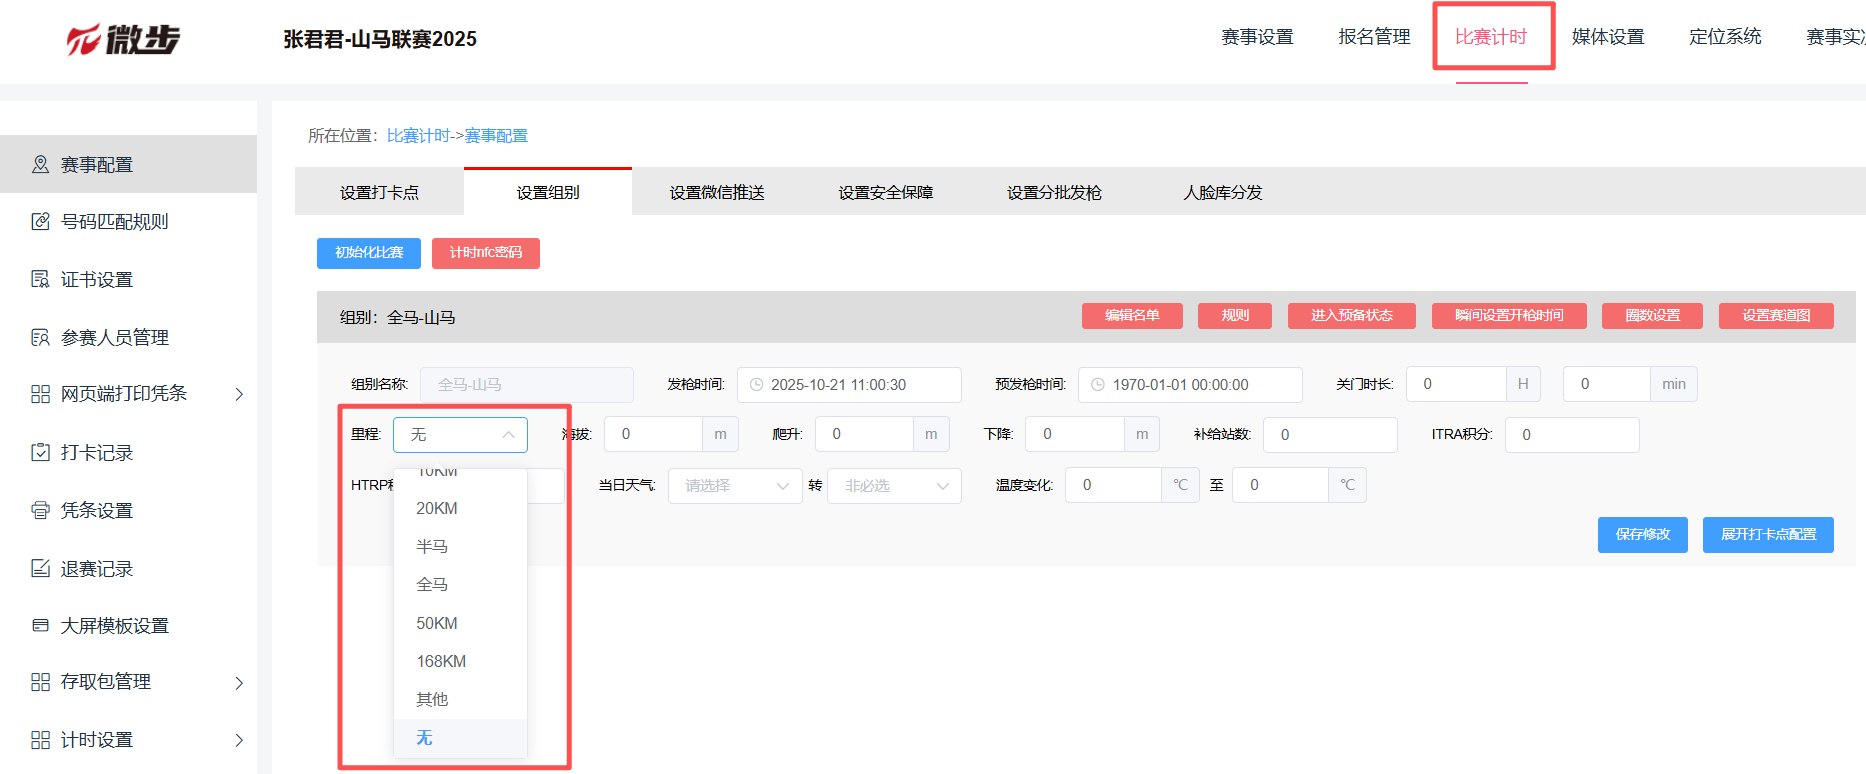Click the red 圈数设置 button
Image resolution: width=1866 pixels, height=774 pixels.
click(x=1652, y=316)
